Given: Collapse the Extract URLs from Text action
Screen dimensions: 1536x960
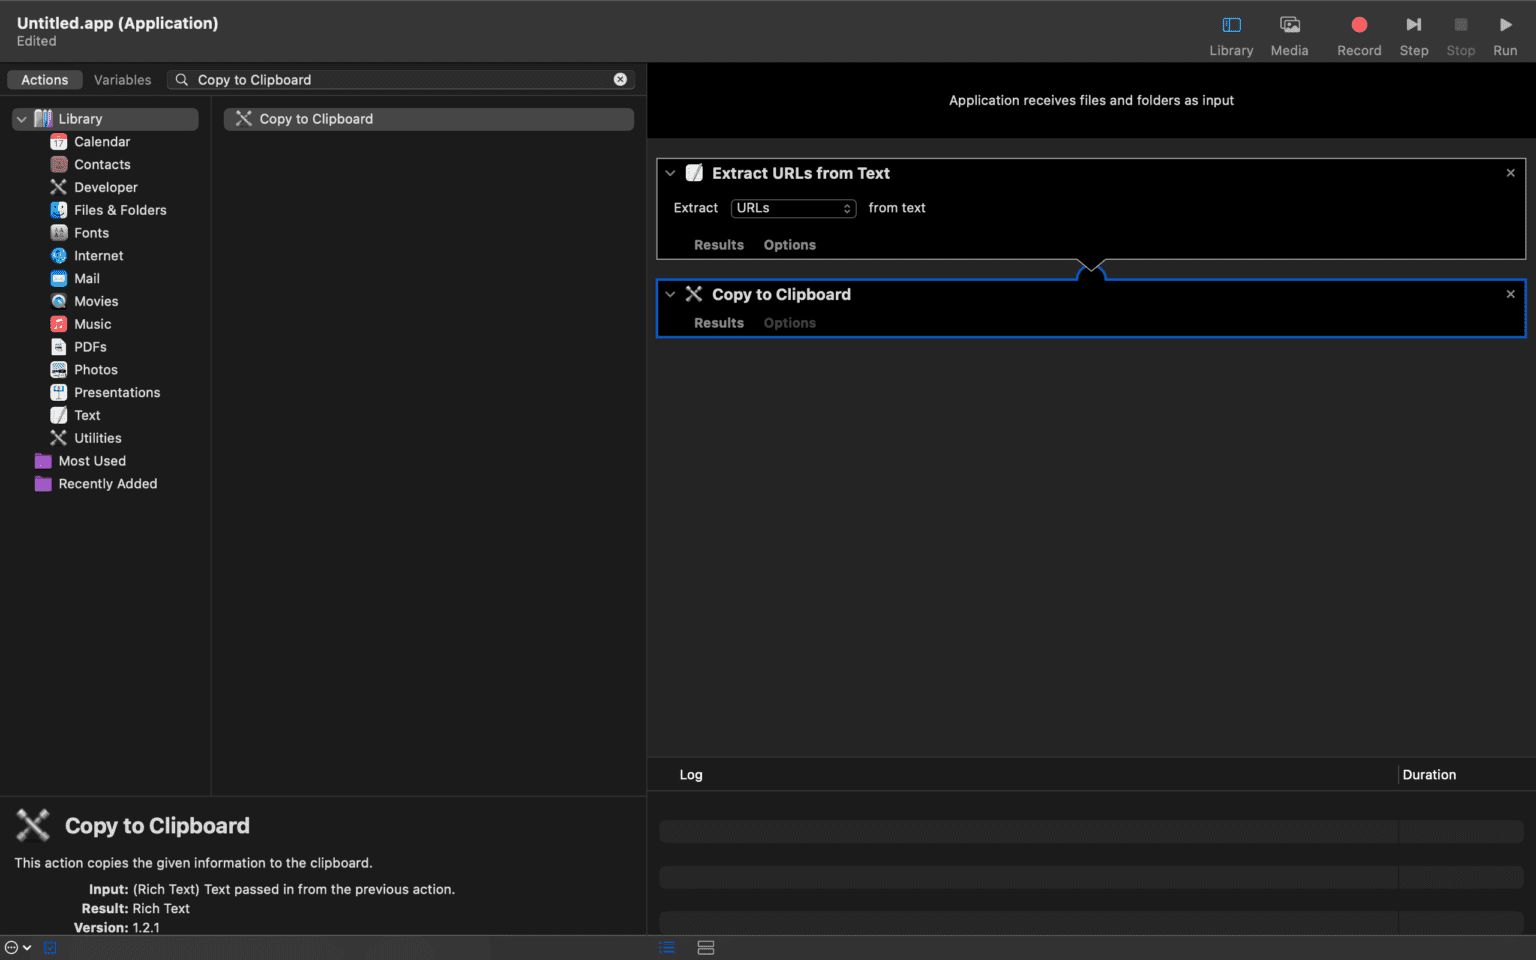Looking at the screenshot, I should click(x=670, y=174).
